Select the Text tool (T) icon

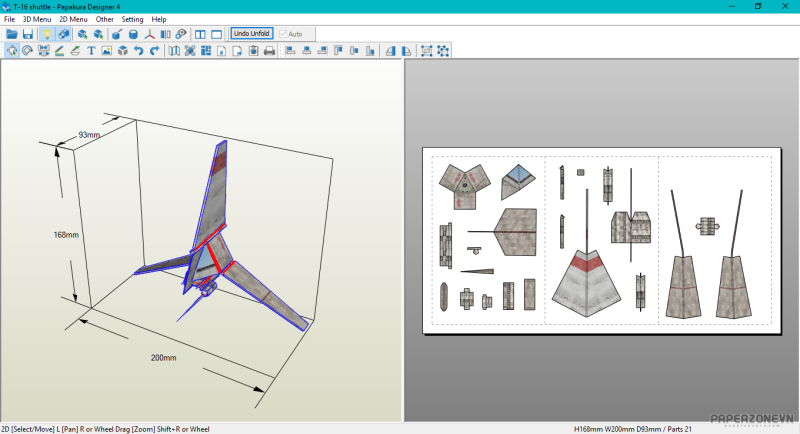(x=91, y=51)
